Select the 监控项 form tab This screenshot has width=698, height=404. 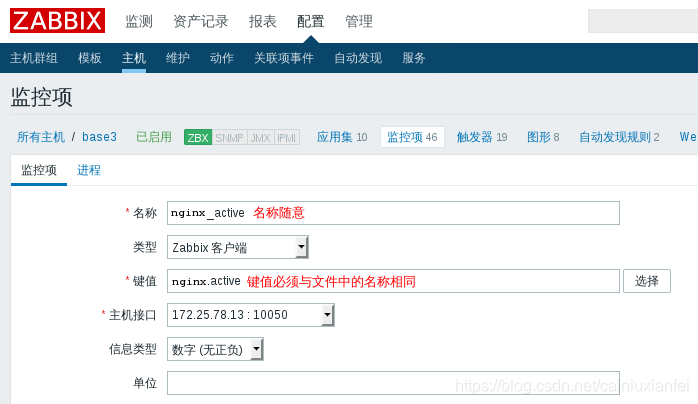click(x=39, y=170)
